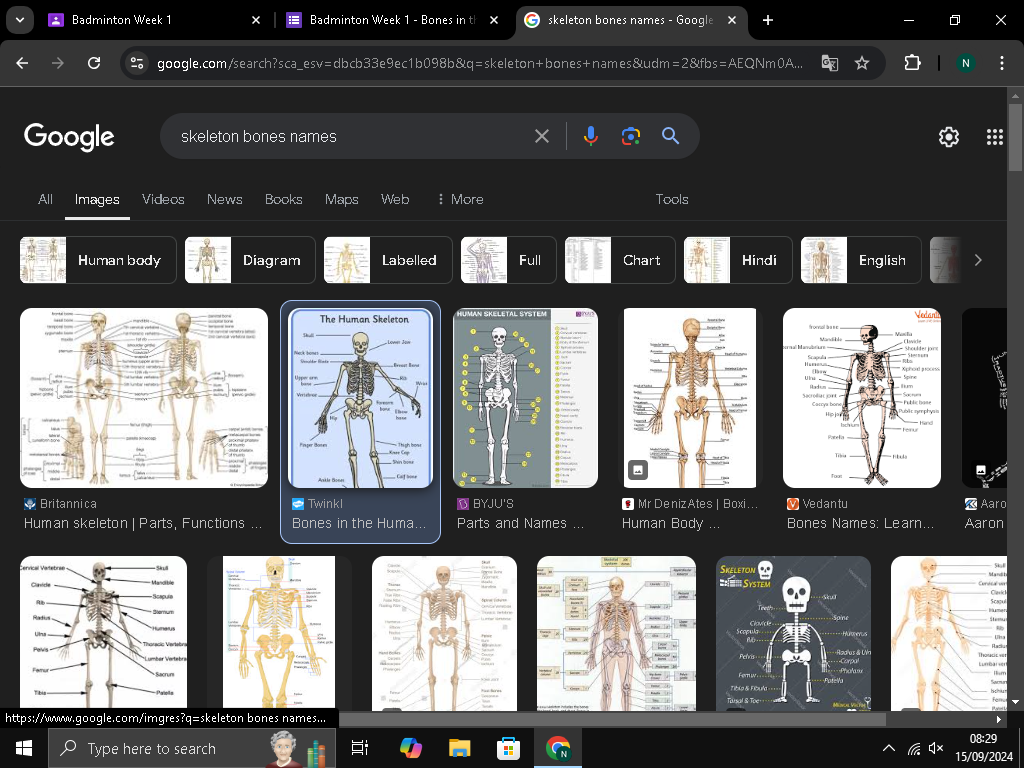Screen dimensions: 1024x768
Task: Open Microsoft Store from taskbar
Action: pos(508,748)
